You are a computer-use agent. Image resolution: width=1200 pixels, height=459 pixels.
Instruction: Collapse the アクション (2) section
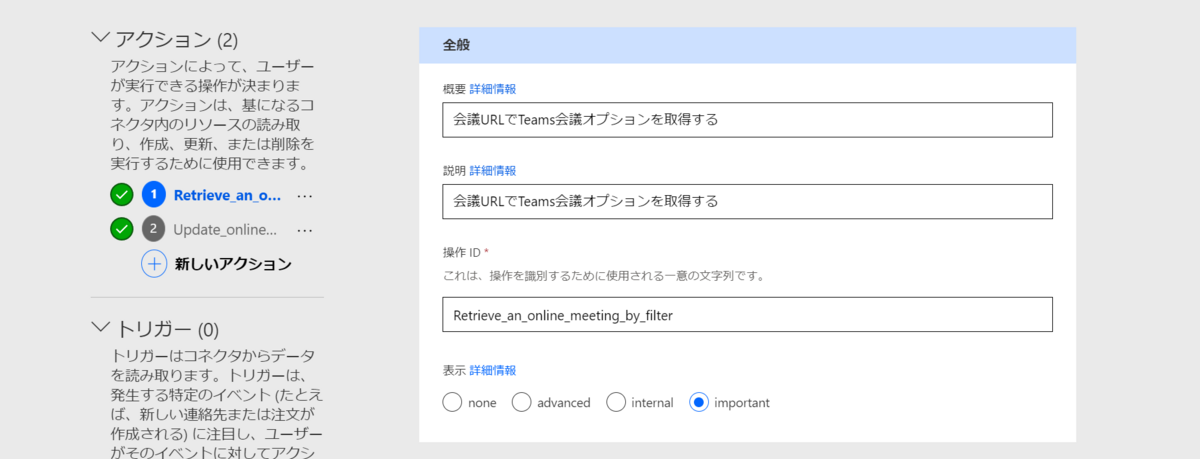[x=100, y=38]
